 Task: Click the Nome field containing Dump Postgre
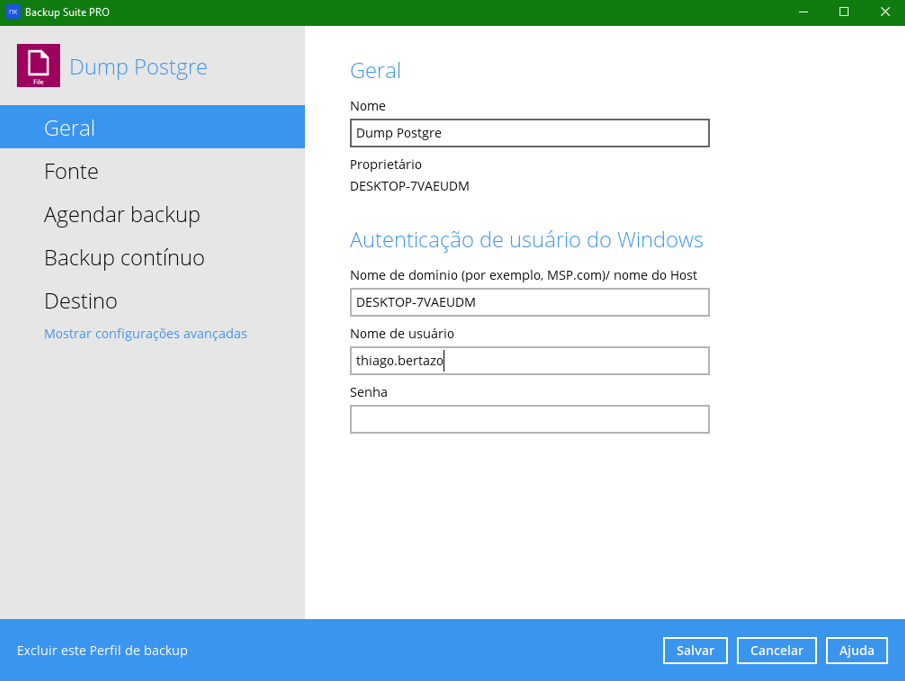[529, 133]
